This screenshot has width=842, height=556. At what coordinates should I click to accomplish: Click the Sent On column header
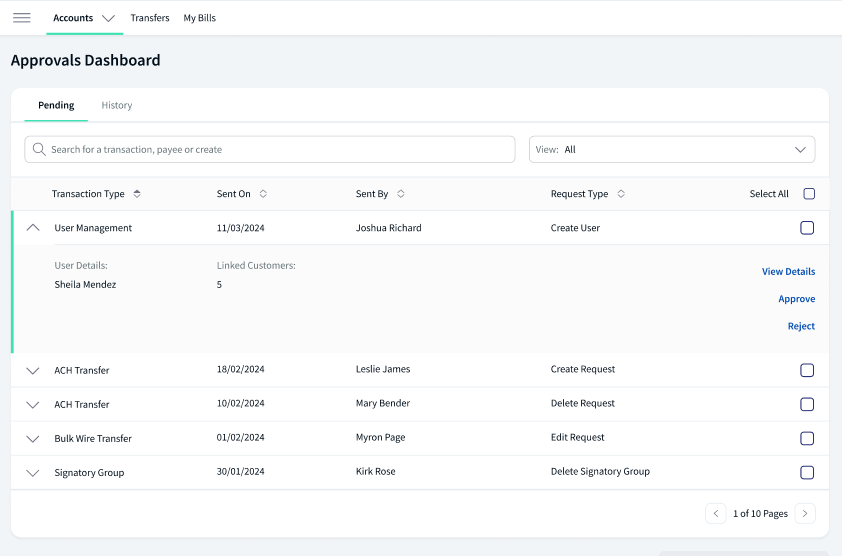[234, 194]
